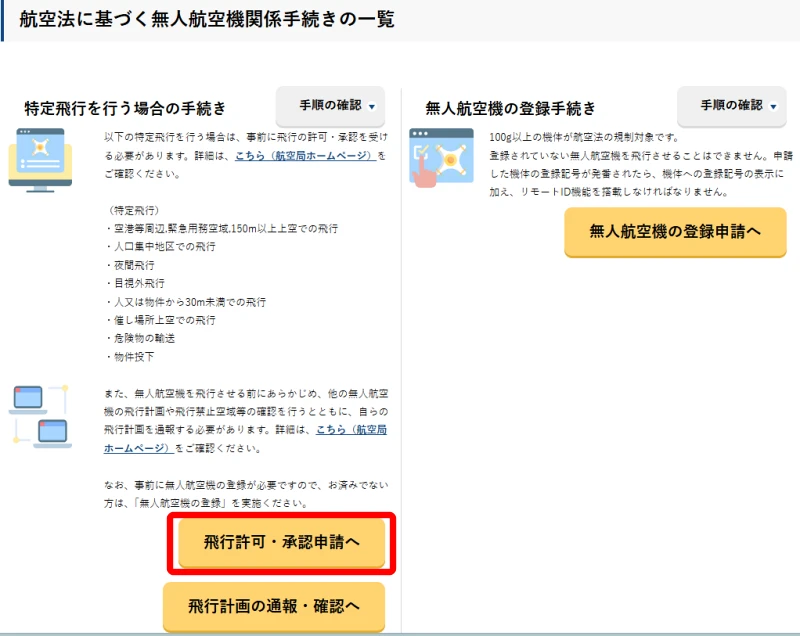Select heading 特定飛行を行う場合の手続き
800x636 pixels.
[125, 108]
